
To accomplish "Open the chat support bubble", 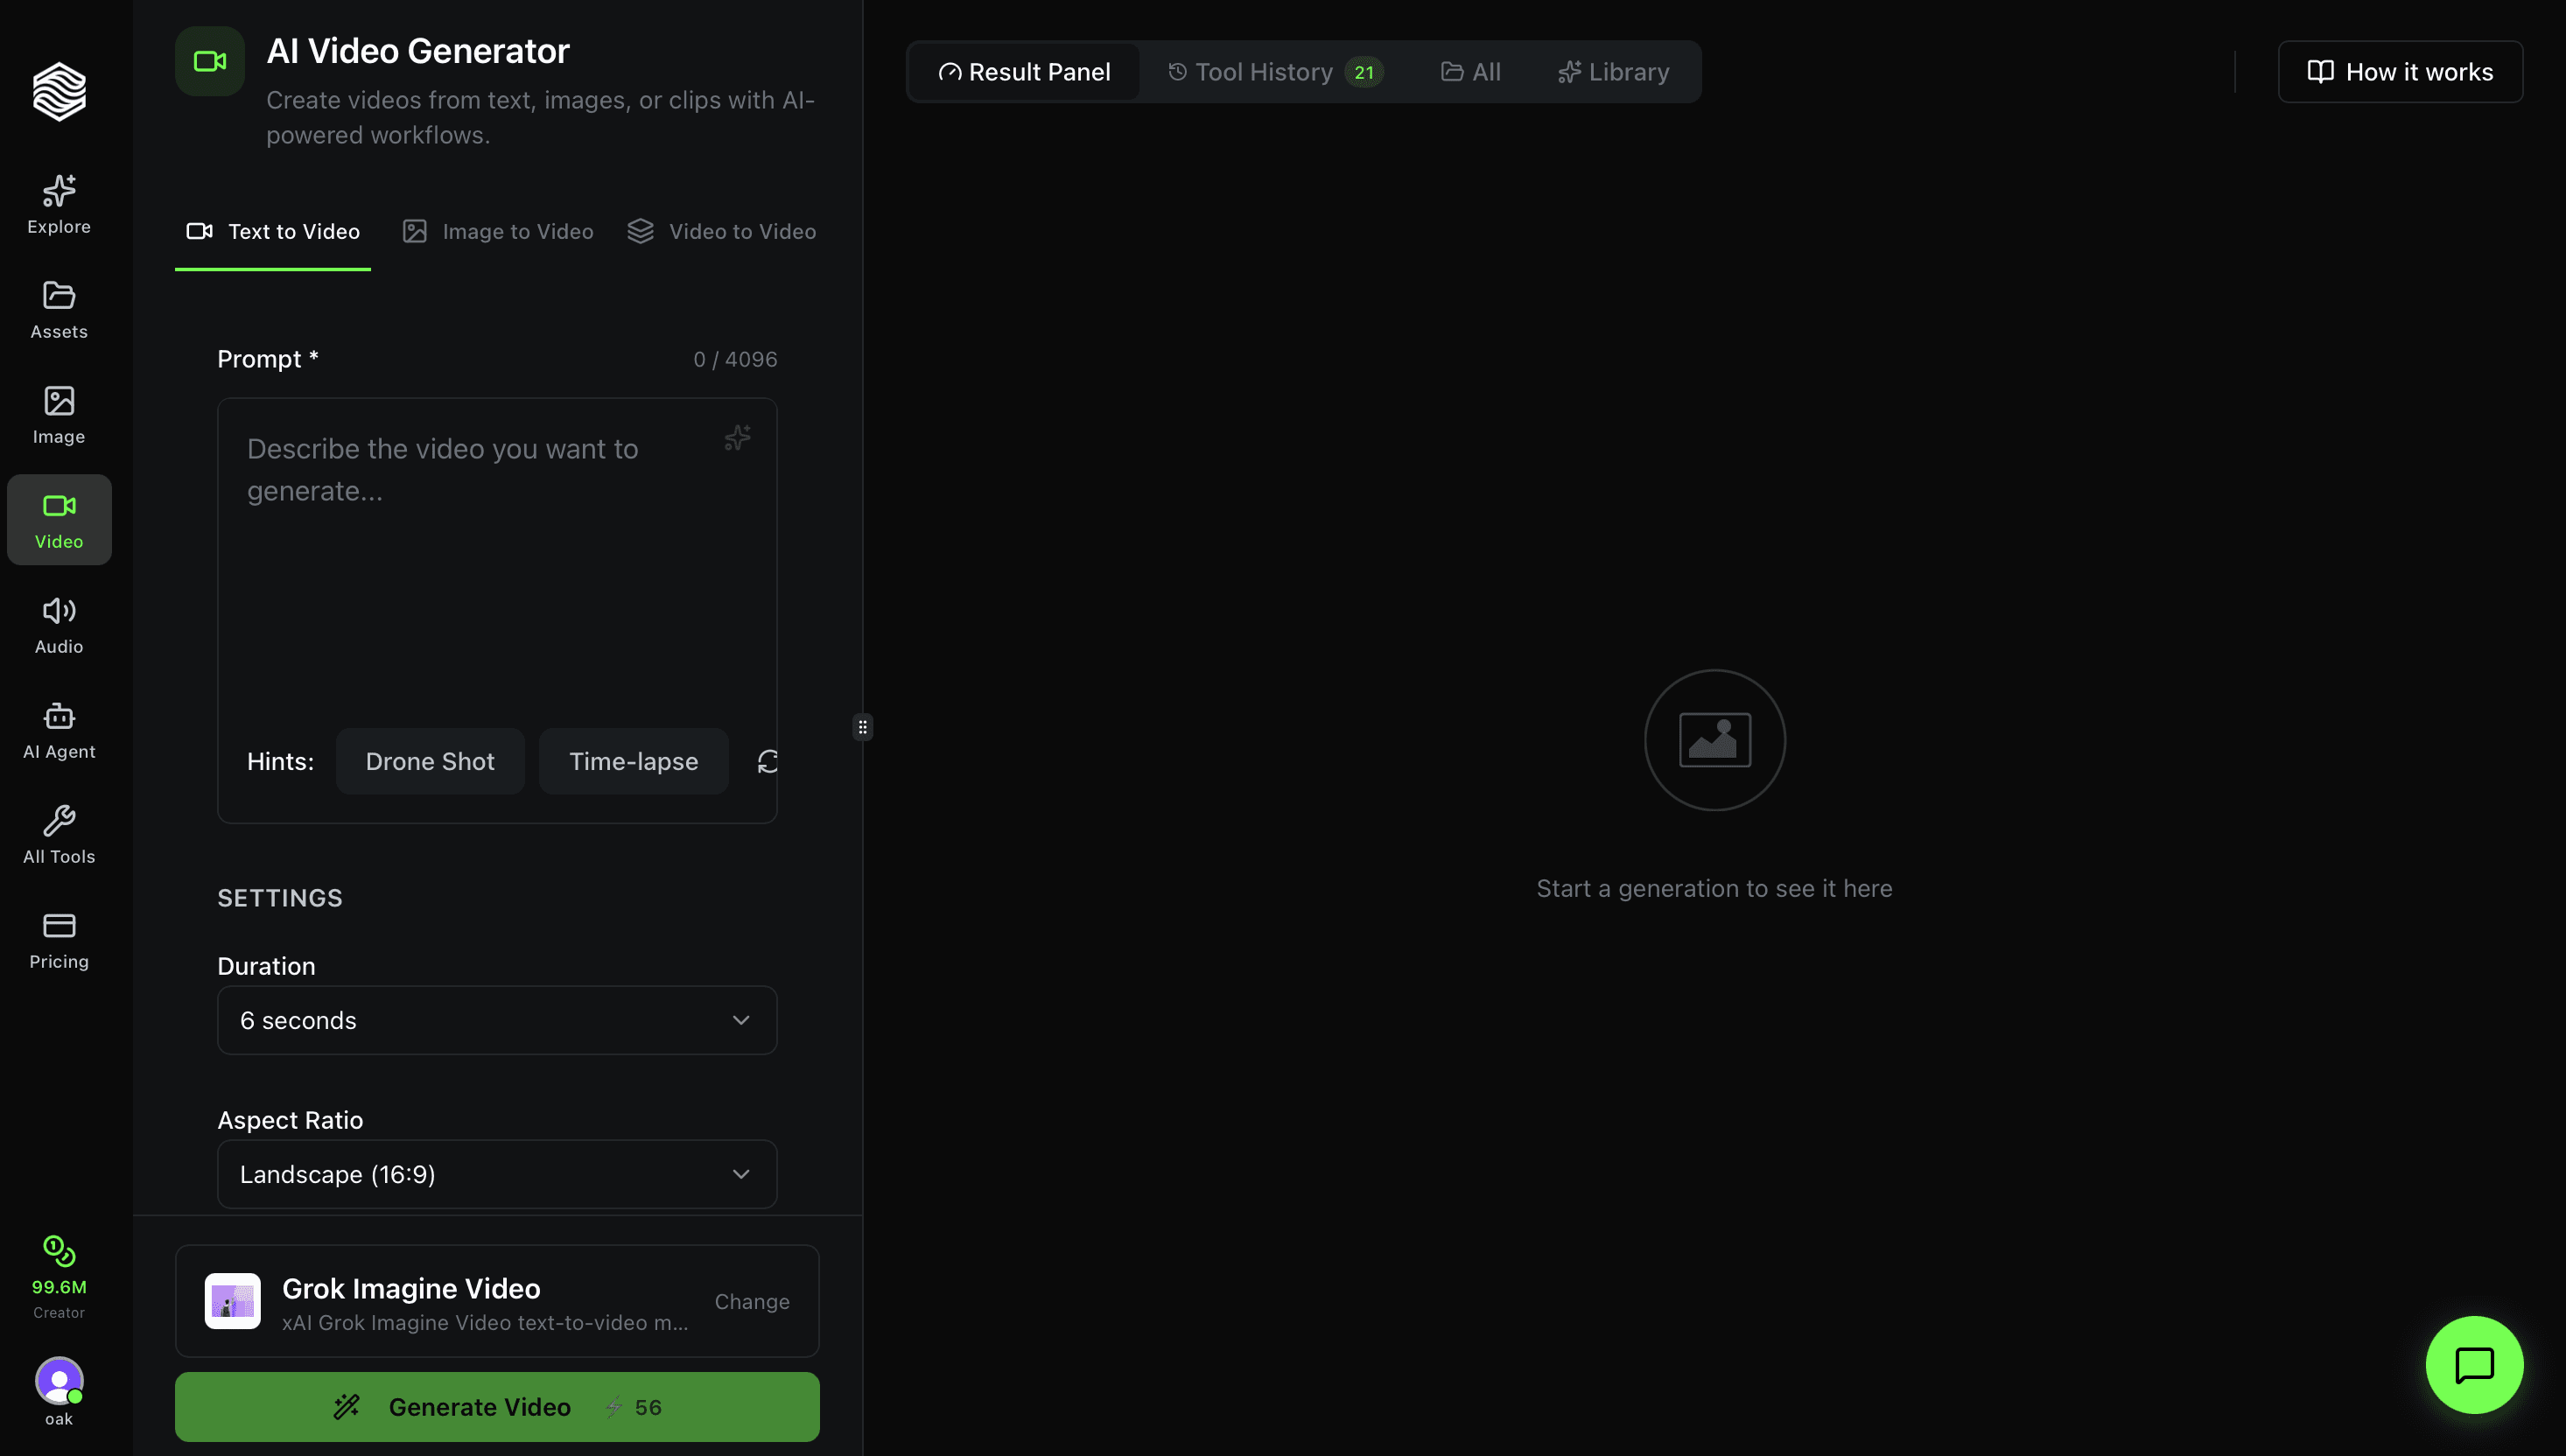I will 2473,1365.
